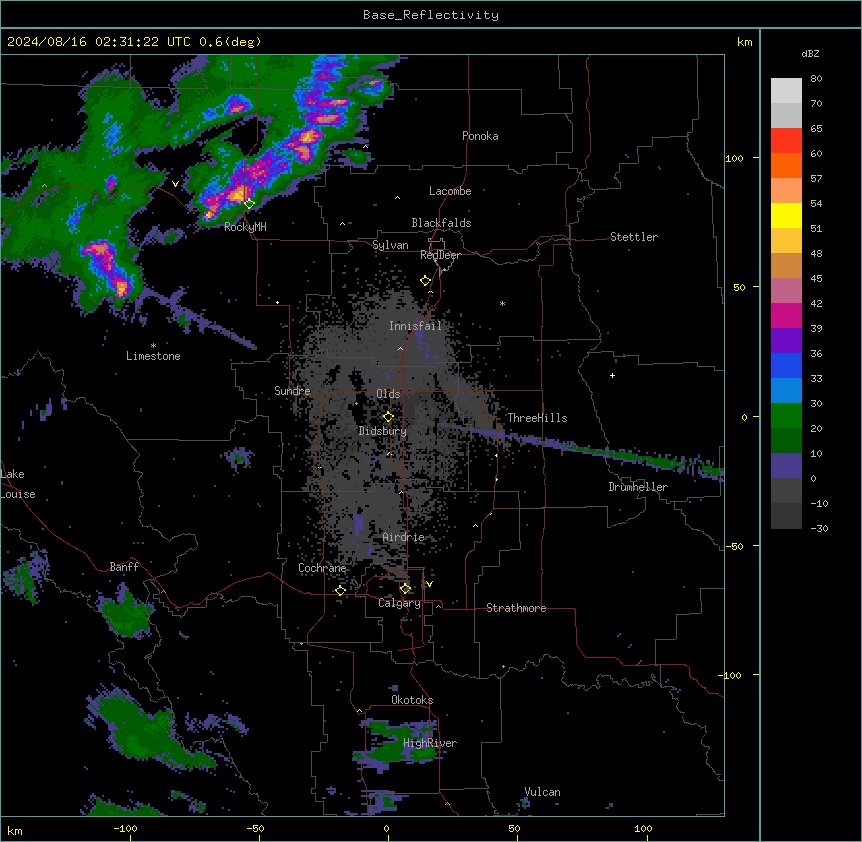The height and width of the screenshot is (842, 862).
Task: Click the 65 value in dBZ legend
Action: click(816, 128)
